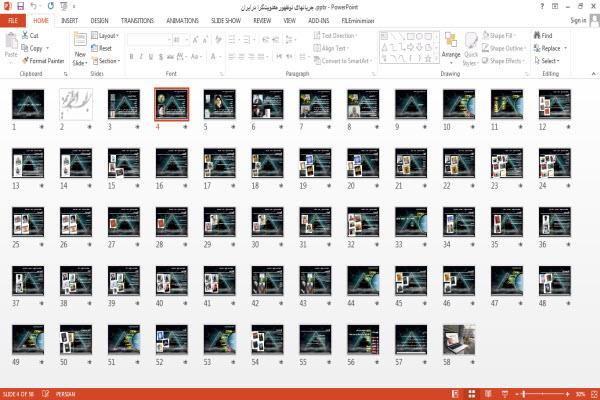Open the font name combo box

(x=149, y=40)
